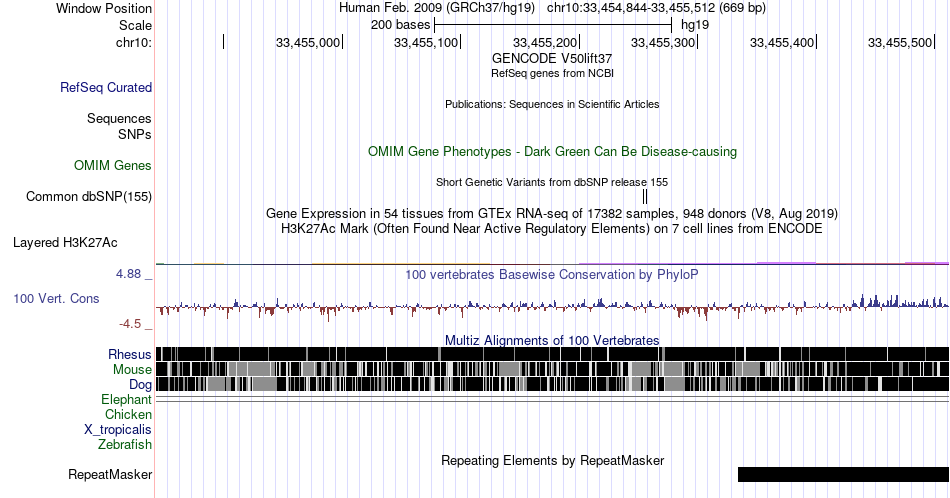The height and width of the screenshot is (498, 950).
Task: Click the GENCODE V50lift37 track title
Action: [x=552, y=59]
